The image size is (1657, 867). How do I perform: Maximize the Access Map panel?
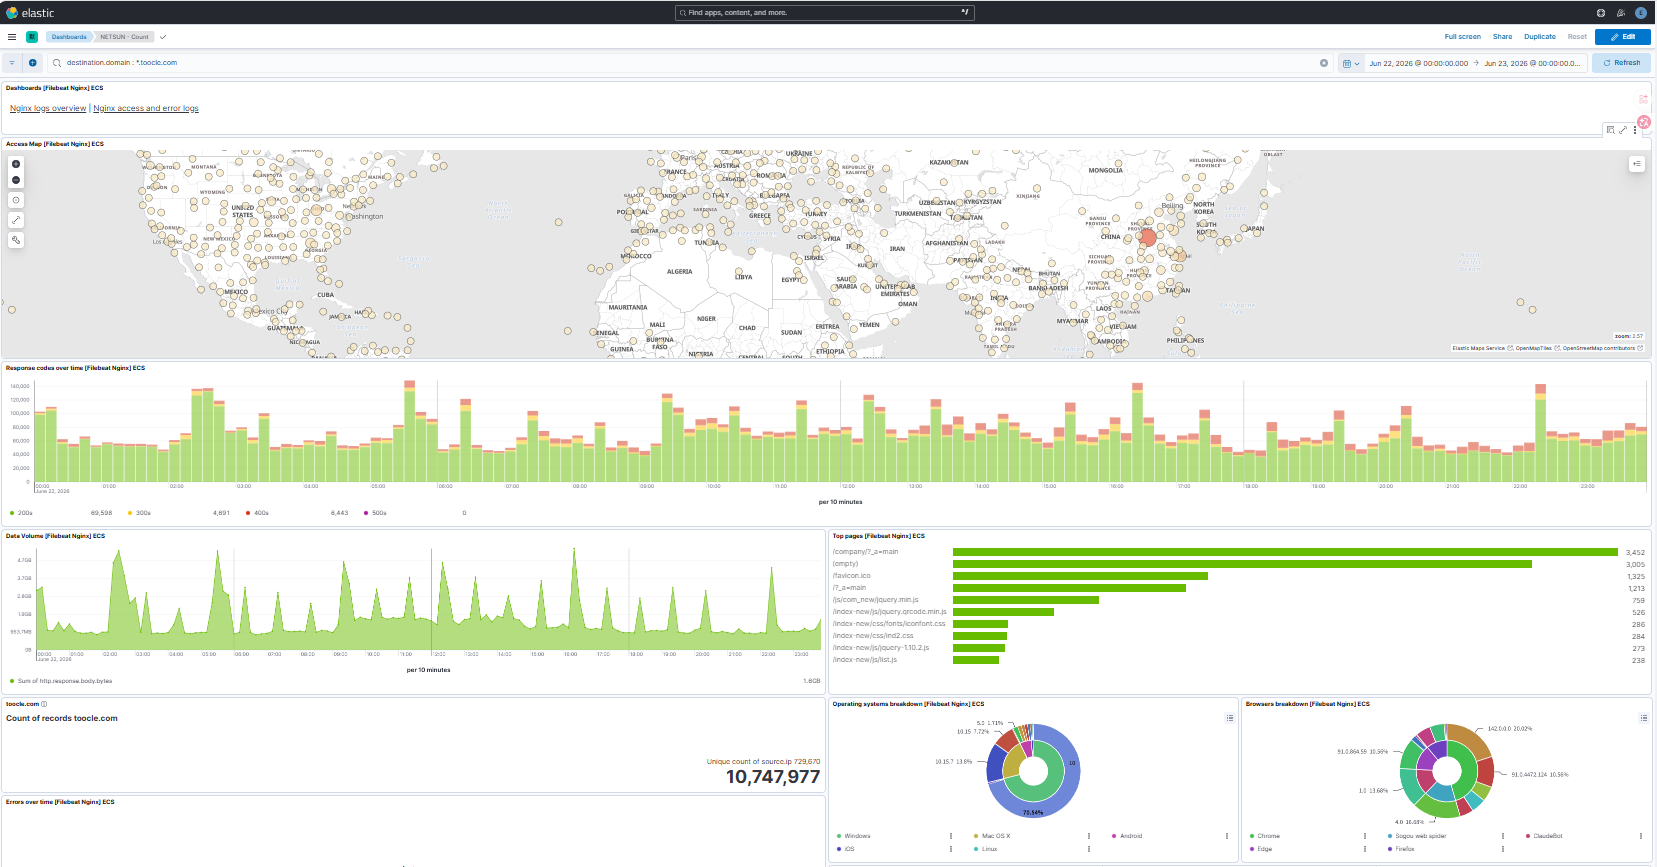[1623, 130]
